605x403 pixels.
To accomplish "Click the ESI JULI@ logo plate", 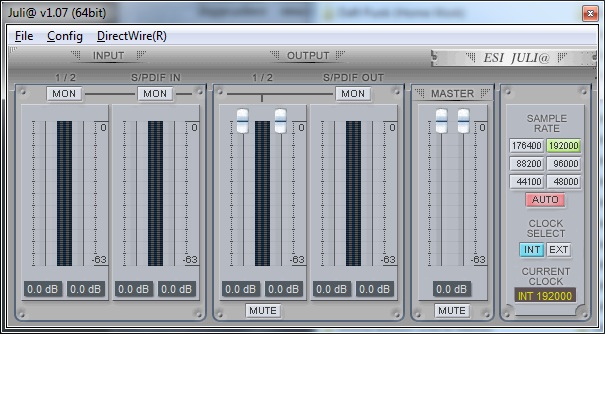I will pyautogui.click(x=514, y=58).
